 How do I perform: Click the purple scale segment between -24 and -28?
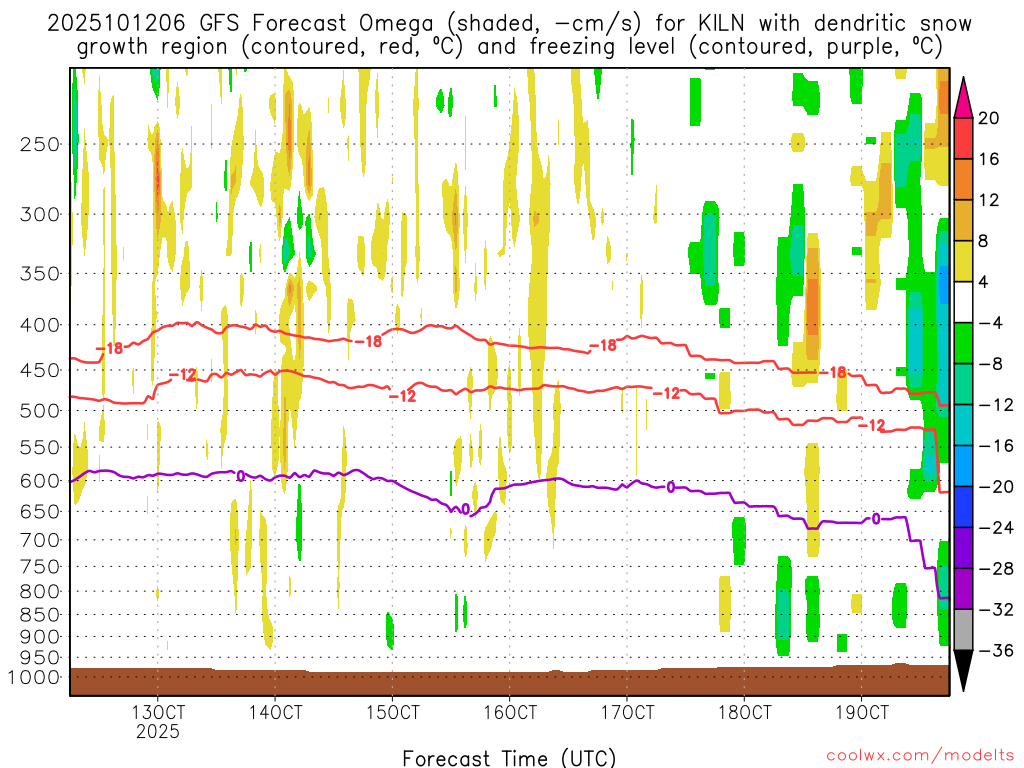[963, 549]
